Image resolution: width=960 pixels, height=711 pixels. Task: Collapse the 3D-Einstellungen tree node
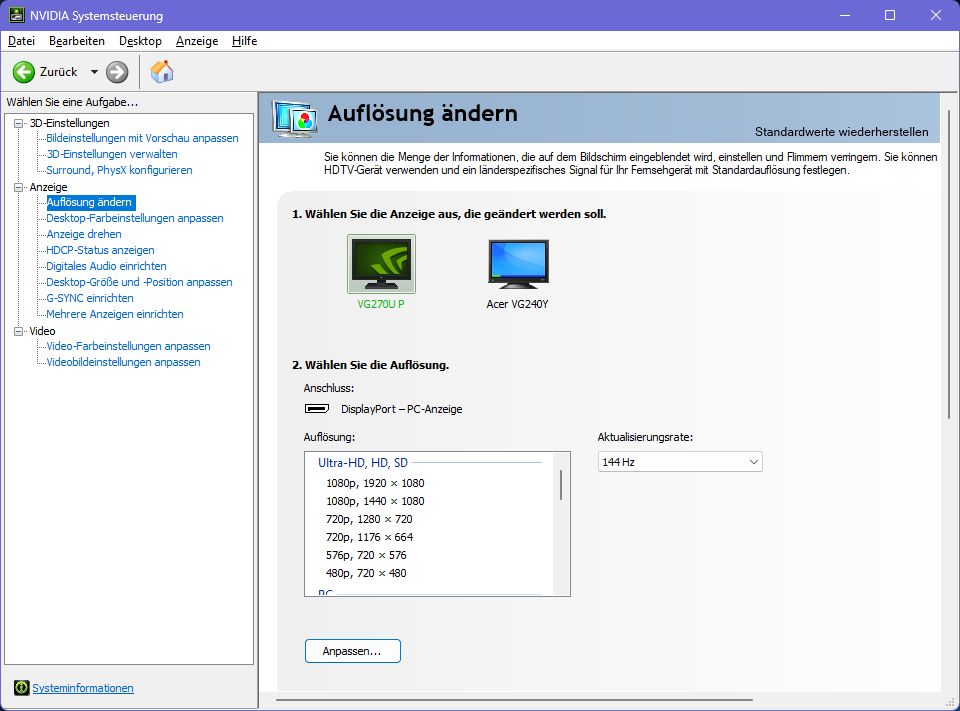[x=19, y=123]
